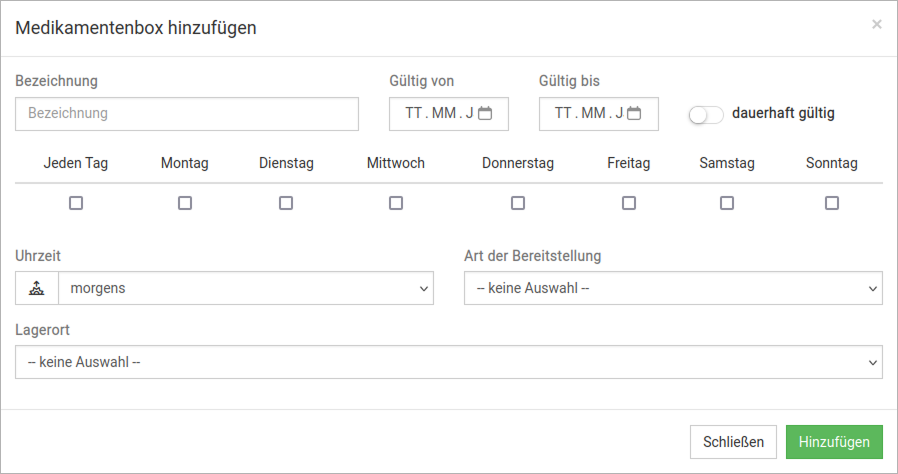Viewport: 898px width, 474px height.
Task: Tick the Dienstag checkbox
Action: (x=286, y=203)
